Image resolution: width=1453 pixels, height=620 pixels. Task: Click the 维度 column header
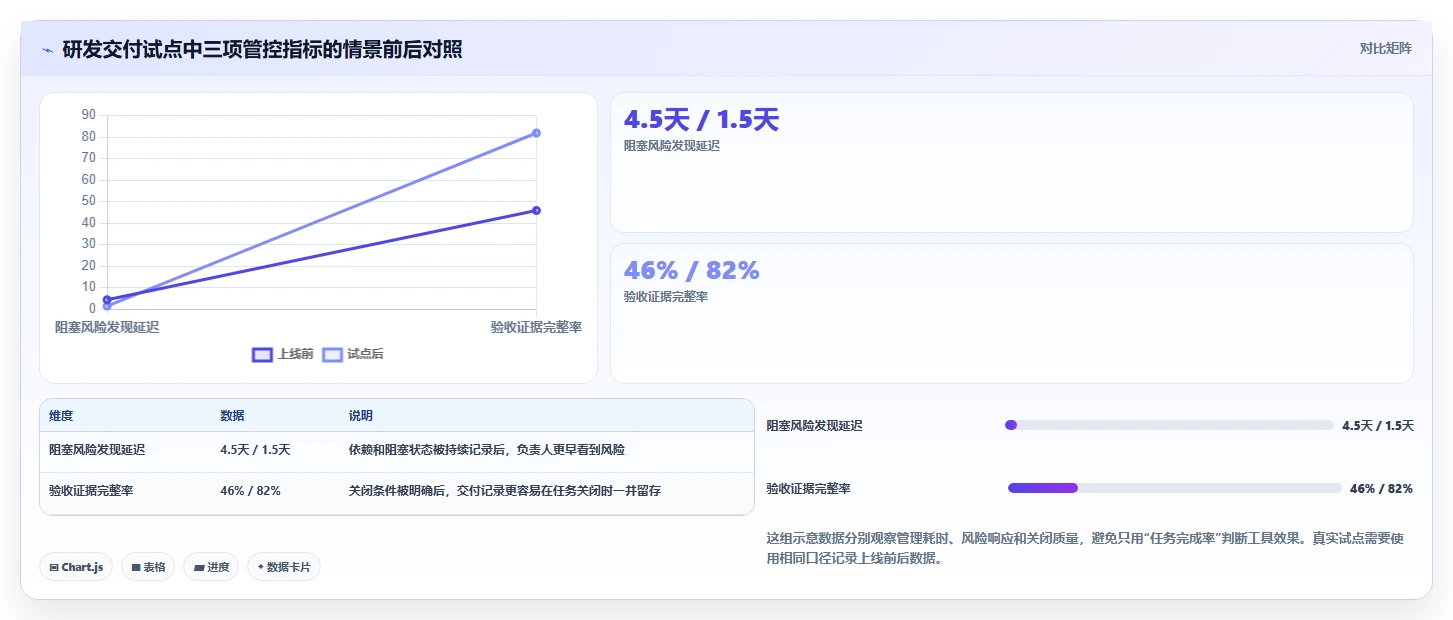[x=61, y=416]
